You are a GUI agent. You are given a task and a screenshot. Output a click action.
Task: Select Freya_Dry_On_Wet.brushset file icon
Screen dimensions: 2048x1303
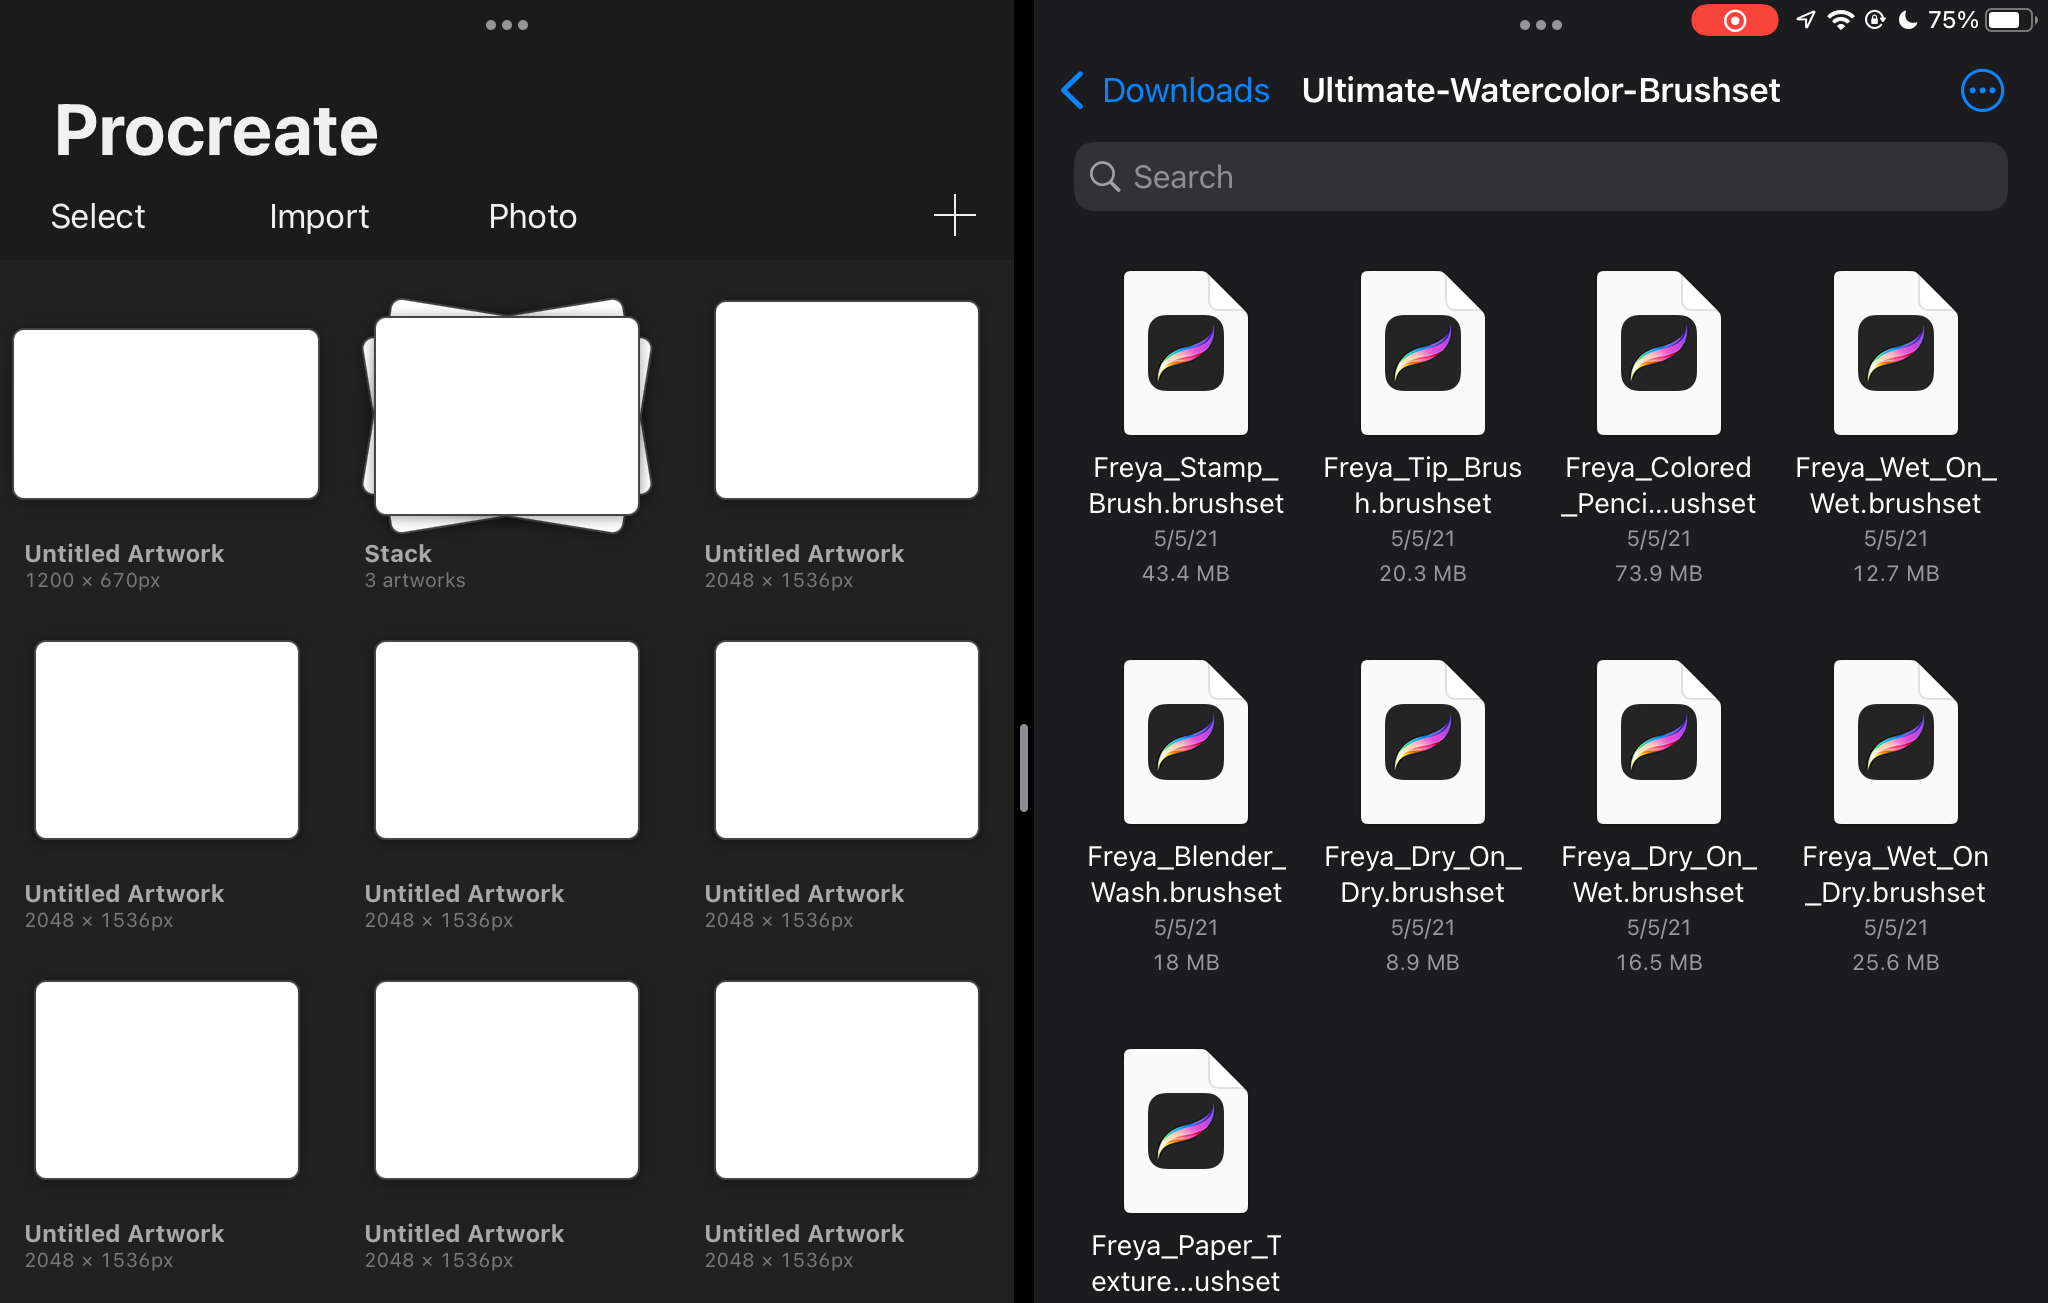1658,742
